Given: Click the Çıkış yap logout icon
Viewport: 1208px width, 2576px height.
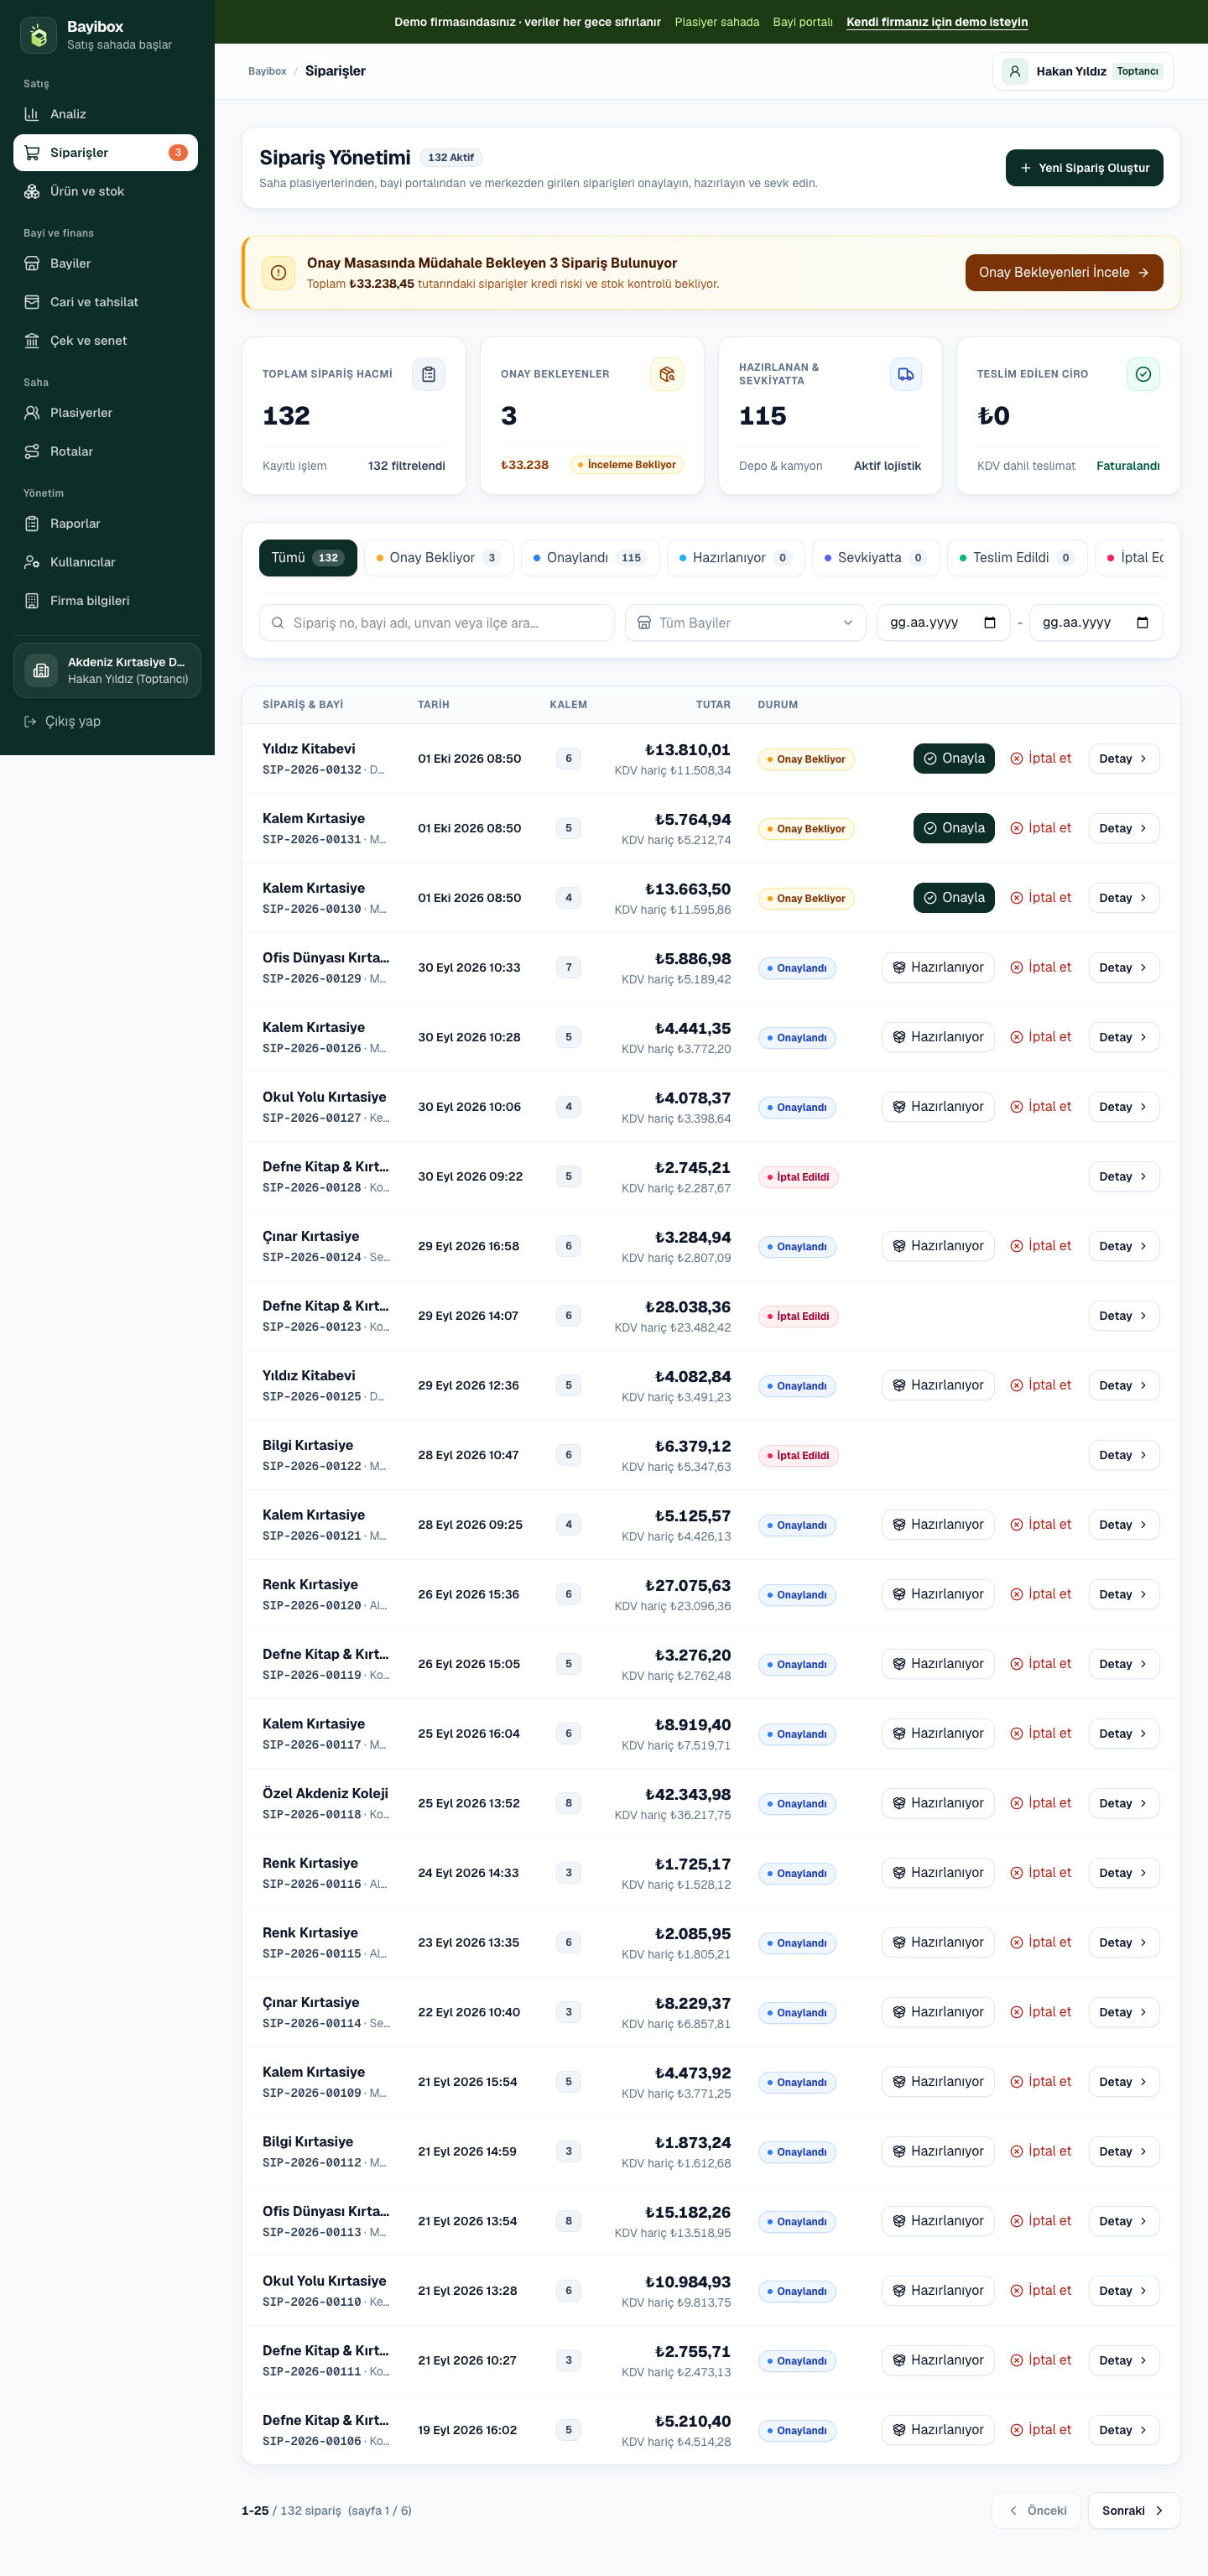Looking at the screenshot, I should 30,721.
